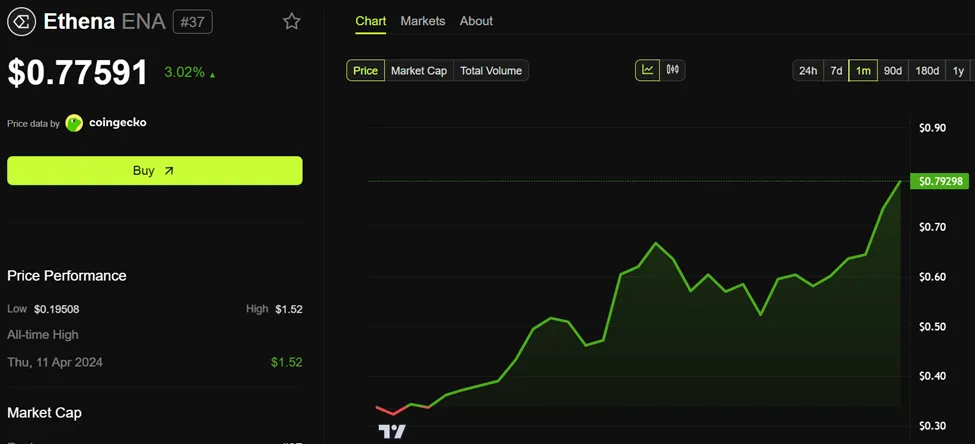Switch to line chart view icon
The image size is (975, 444).
click(647, 70)
